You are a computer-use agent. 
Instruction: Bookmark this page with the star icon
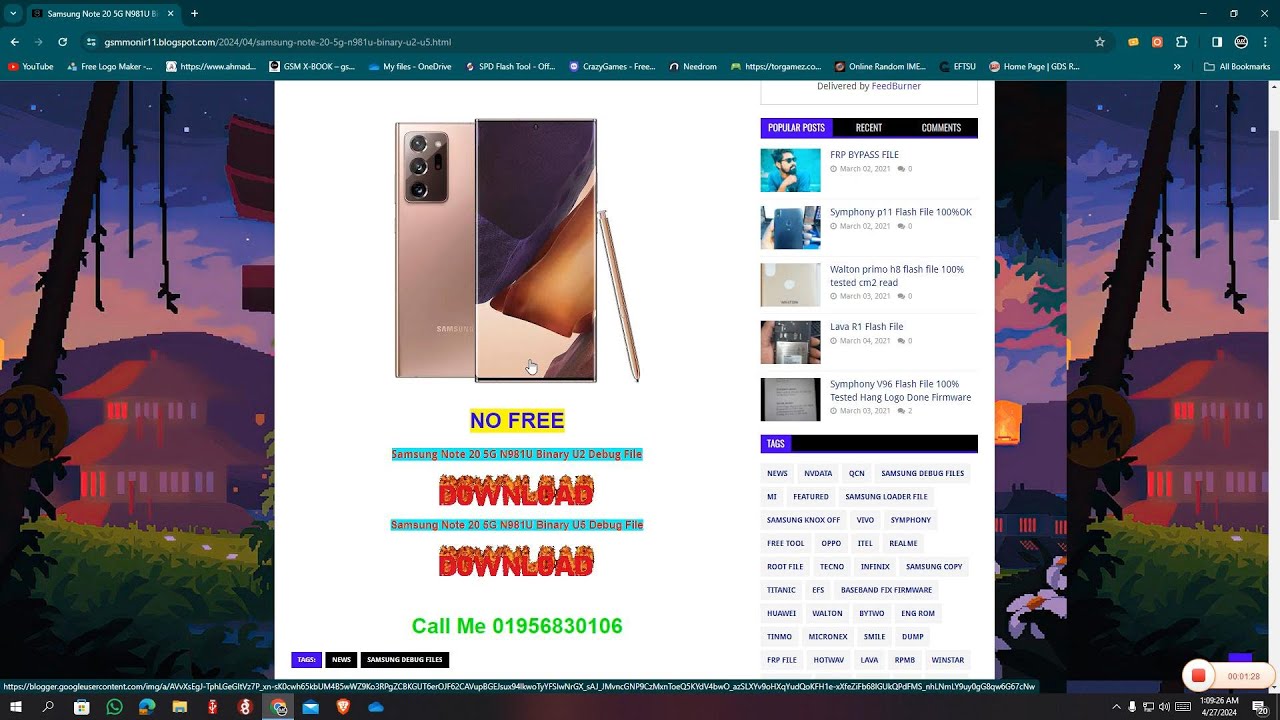[x=1100, y=42]
